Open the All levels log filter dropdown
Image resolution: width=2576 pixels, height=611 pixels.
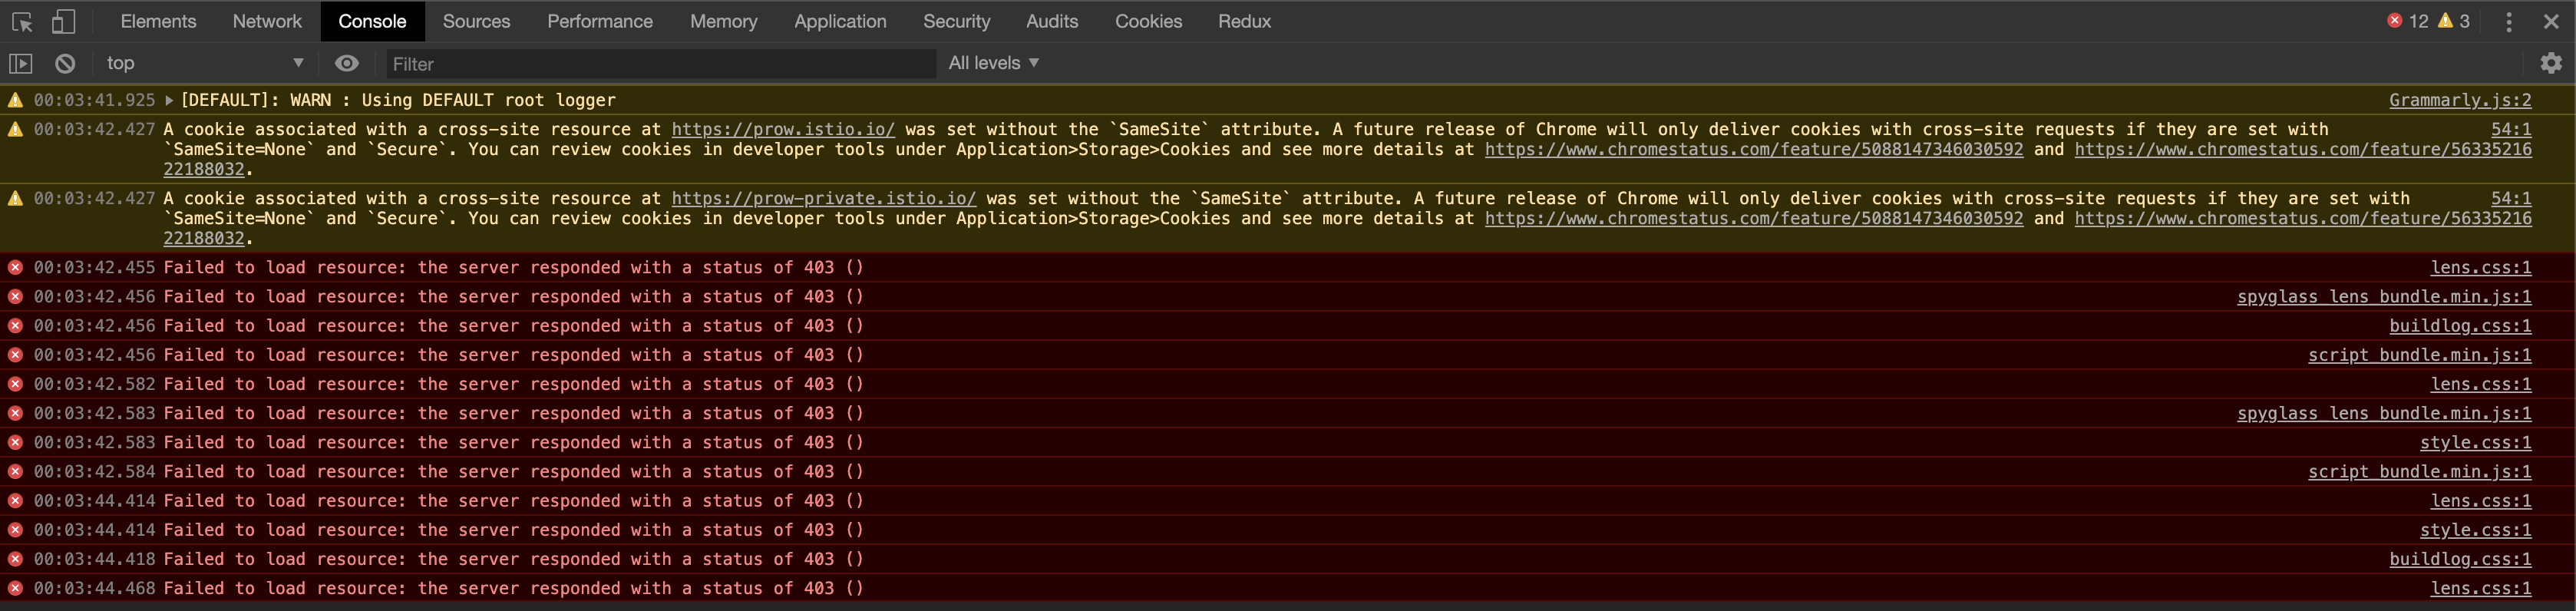click(994, 63)
